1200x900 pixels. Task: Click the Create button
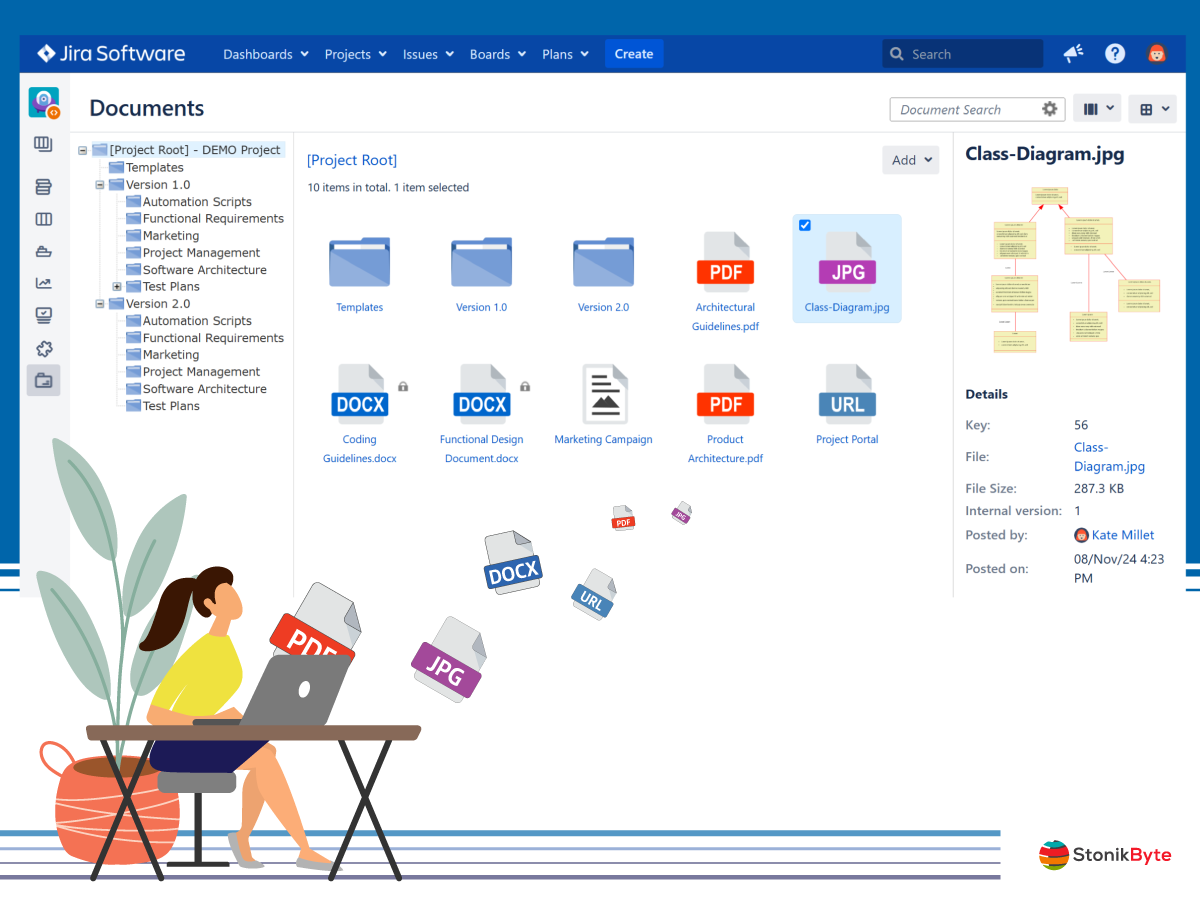633,53
